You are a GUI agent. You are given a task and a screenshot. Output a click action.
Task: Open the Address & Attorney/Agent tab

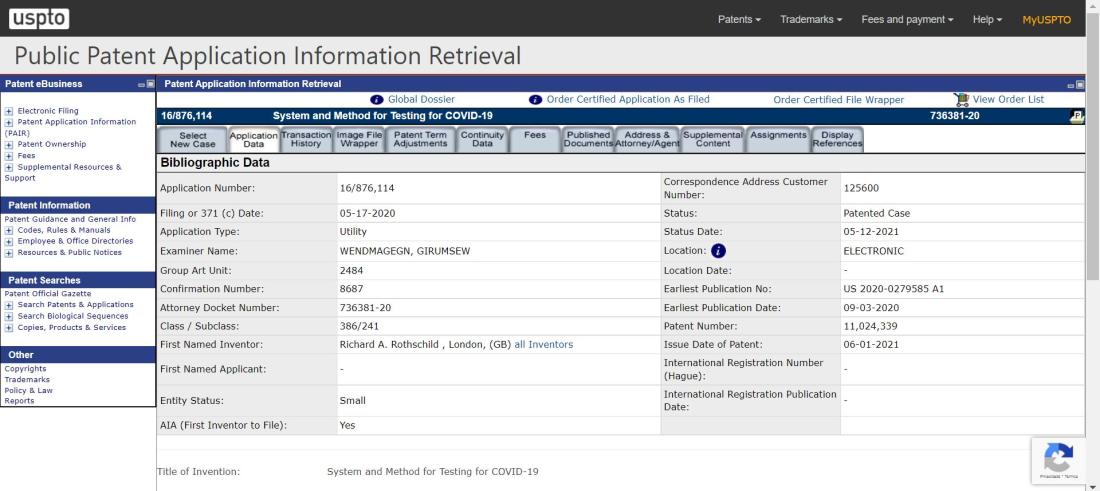[x=648, y=139]
